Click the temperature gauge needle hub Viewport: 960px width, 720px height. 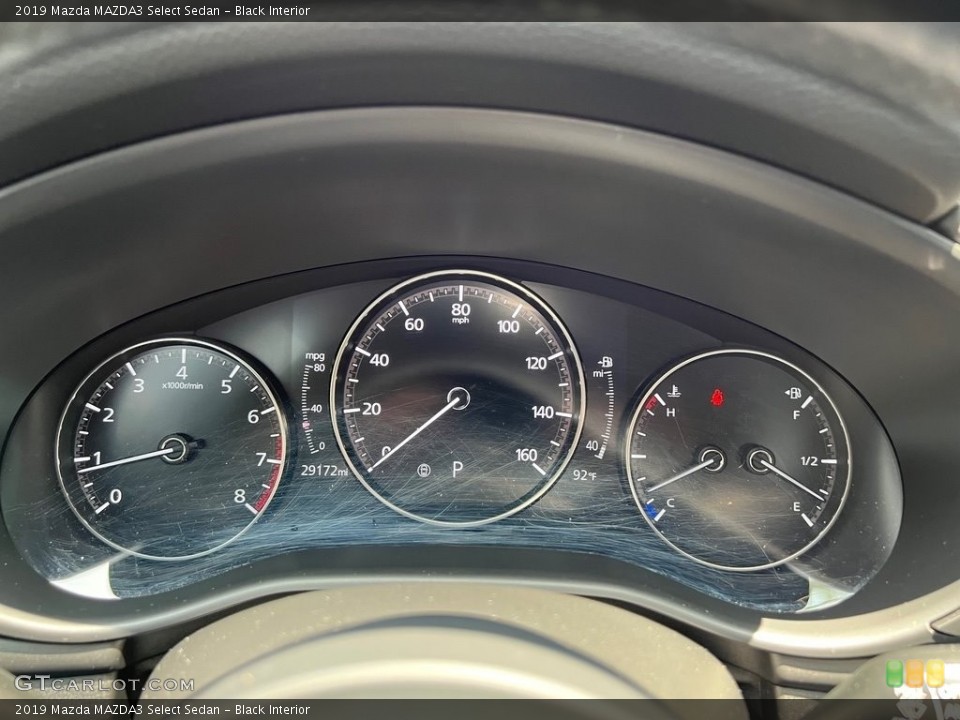coord(712,459)
